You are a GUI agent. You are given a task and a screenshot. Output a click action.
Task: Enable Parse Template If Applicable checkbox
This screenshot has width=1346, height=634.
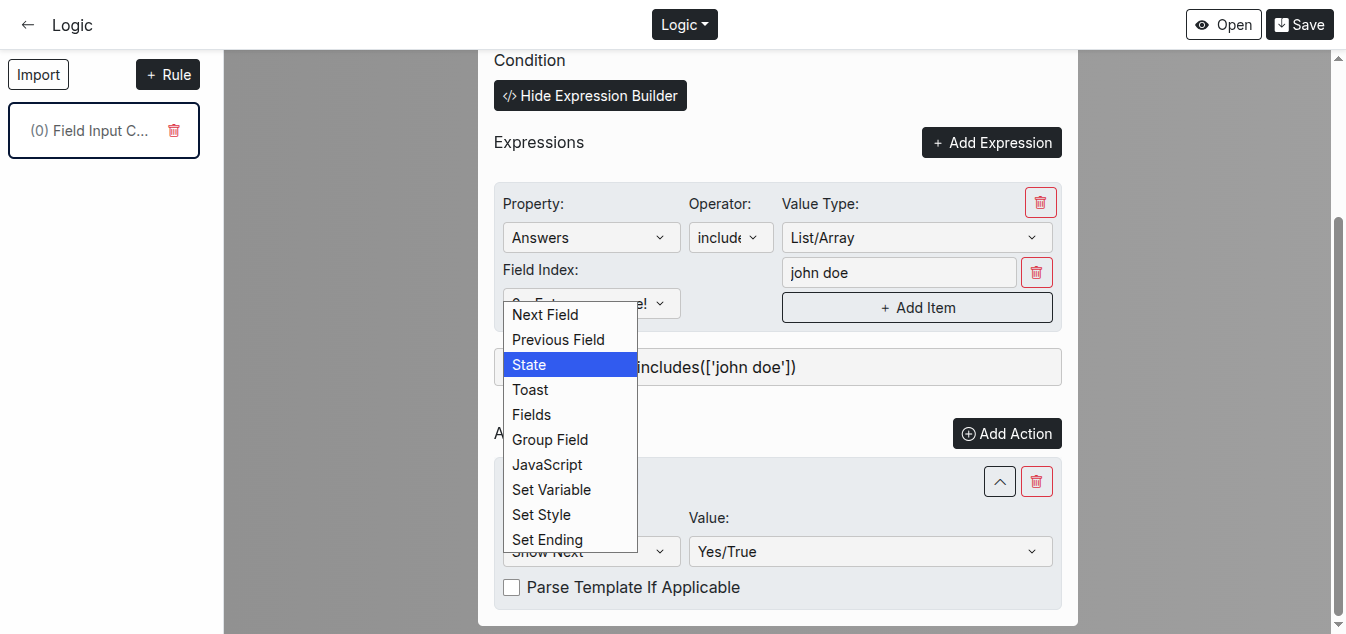(512, 588)
